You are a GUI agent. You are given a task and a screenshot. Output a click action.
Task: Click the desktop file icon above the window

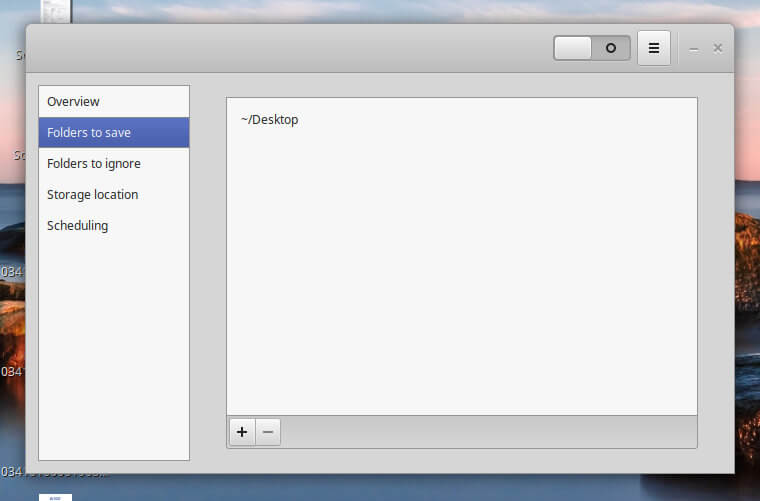tap(55, 11)
